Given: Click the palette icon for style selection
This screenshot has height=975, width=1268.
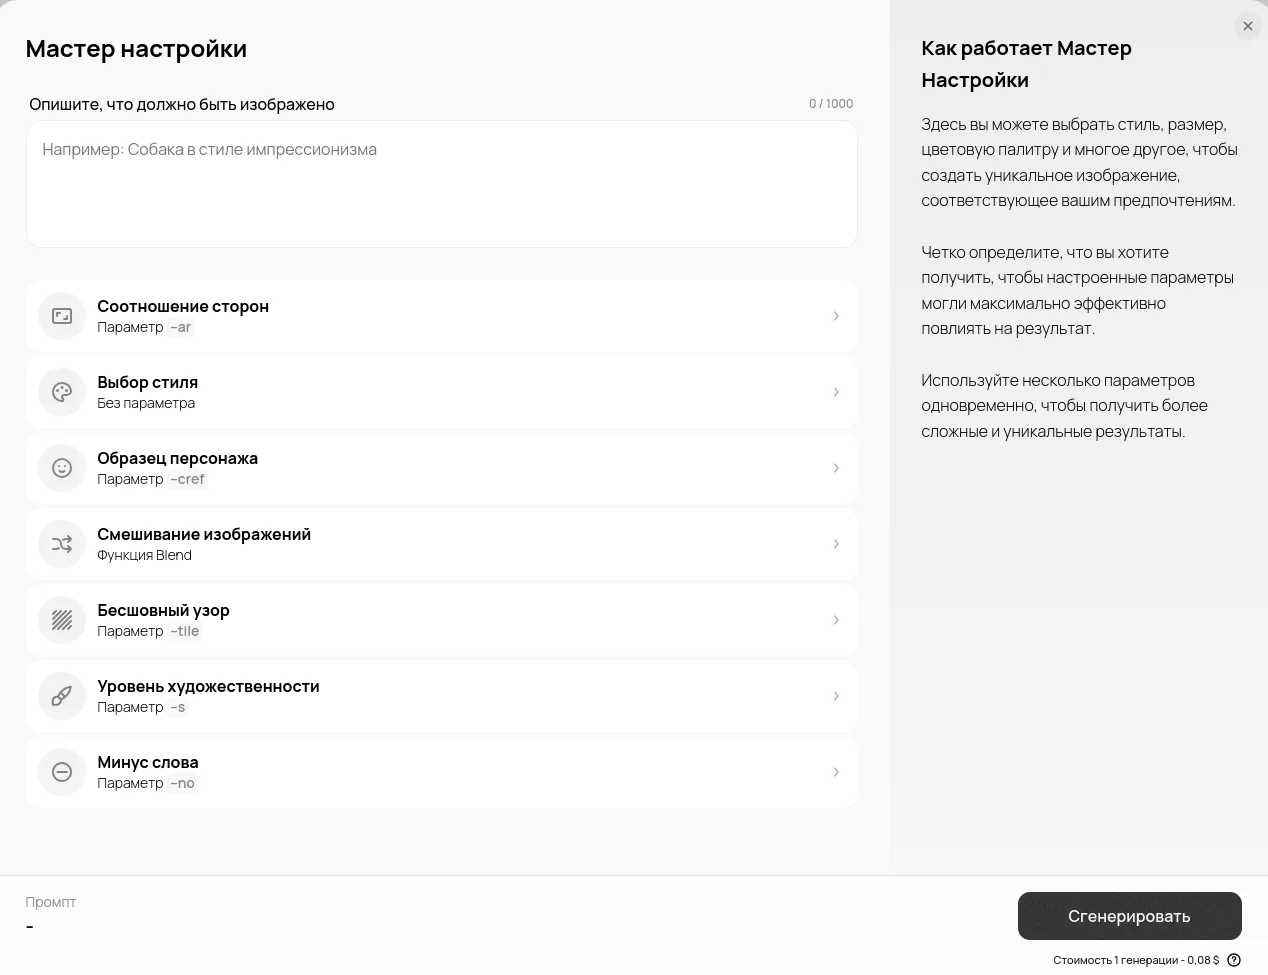Looking at the screenshot, I should (x=62, y=392).
